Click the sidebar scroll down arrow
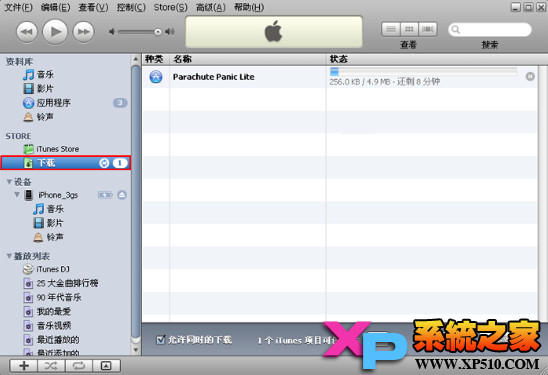This screenshot has height=375, width=548. pyautogui.click(x=136, y=350)
